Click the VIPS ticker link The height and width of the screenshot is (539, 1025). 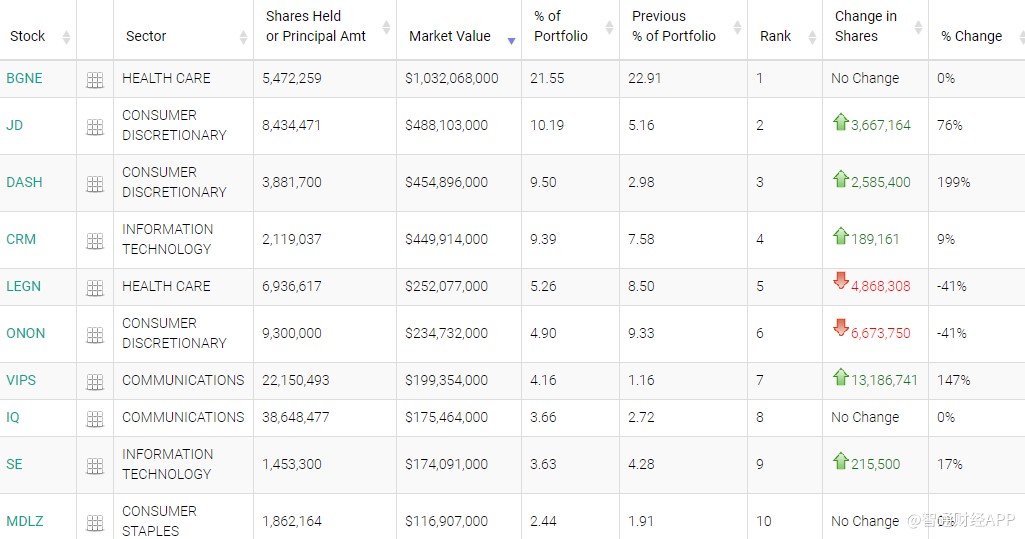pos(21,380)
